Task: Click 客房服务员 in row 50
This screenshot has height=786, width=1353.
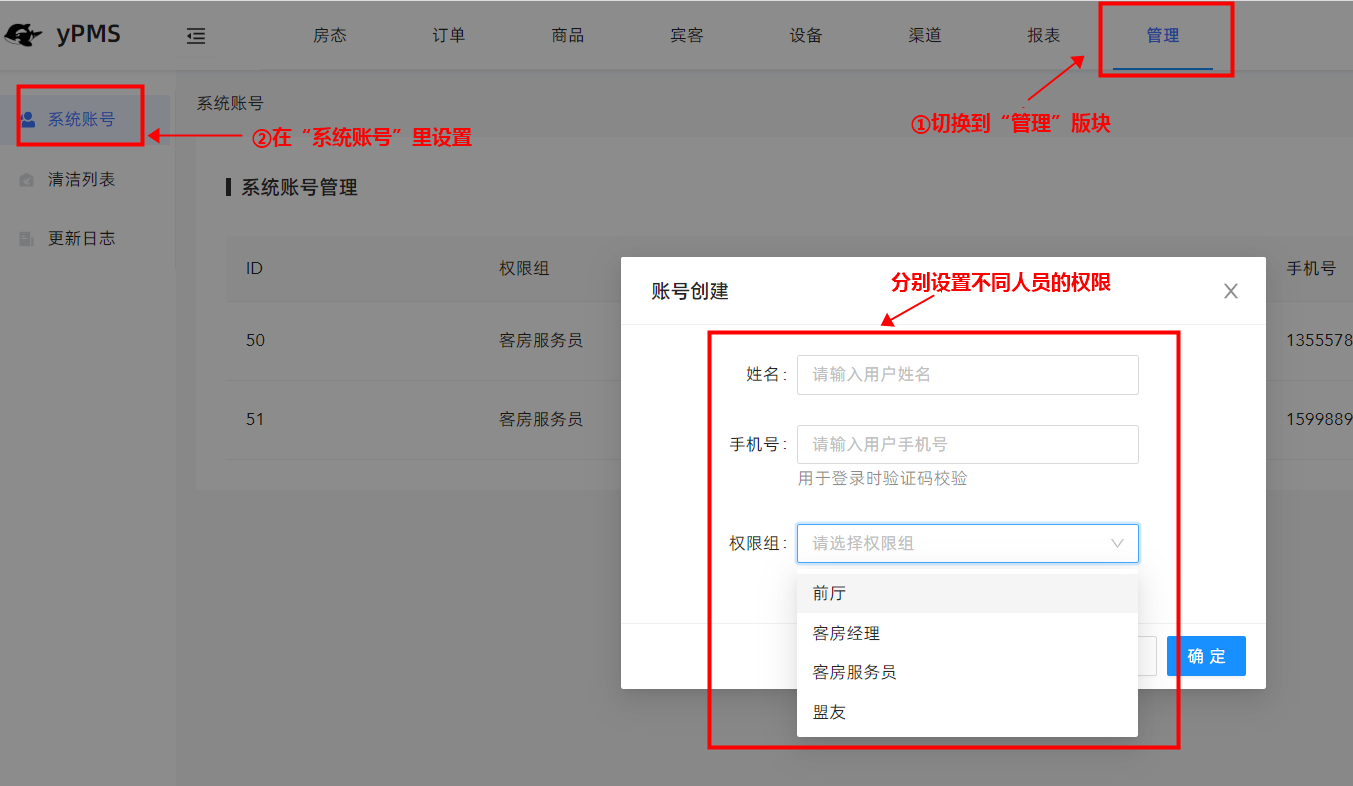Action: pos(541,340)
